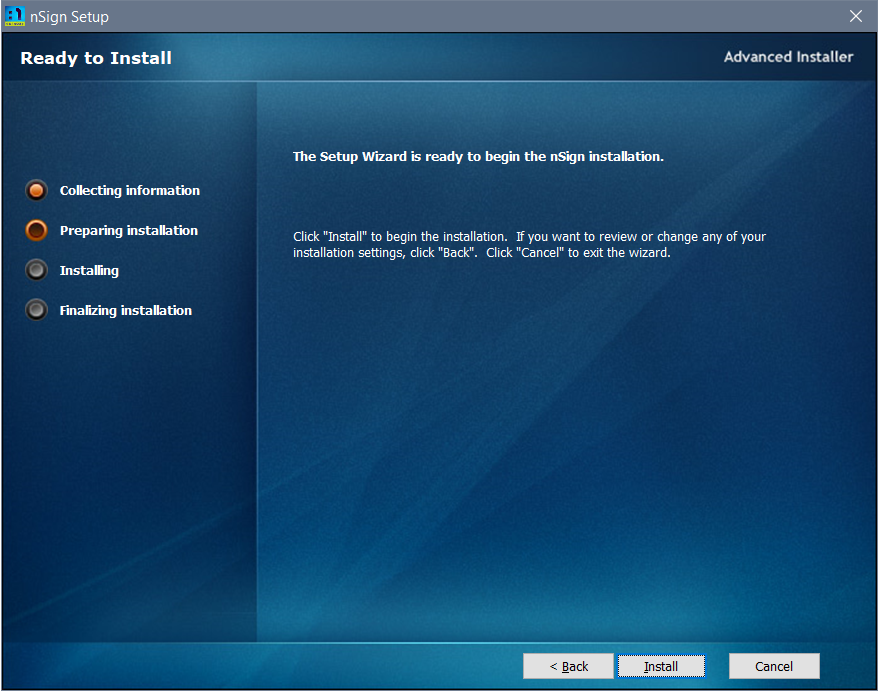Select the 'Collecting information' step text
The image size is (878, 691).
(x=129, y=190)
